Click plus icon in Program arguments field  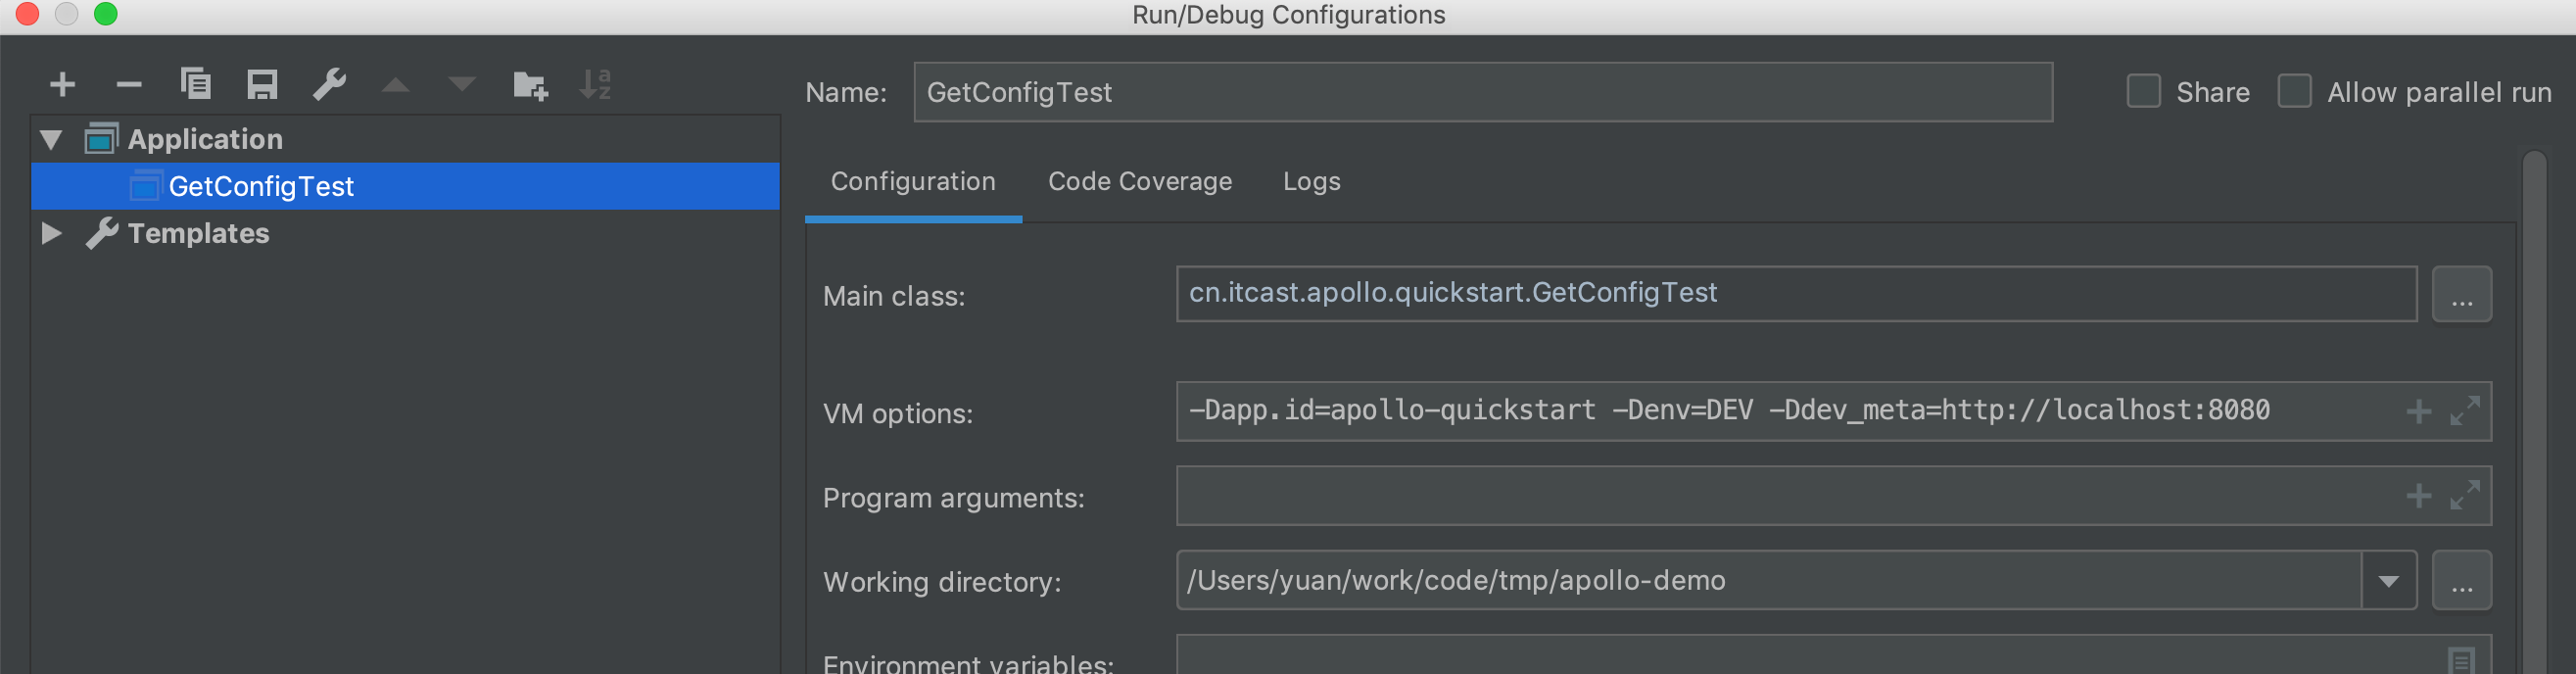2418,495
